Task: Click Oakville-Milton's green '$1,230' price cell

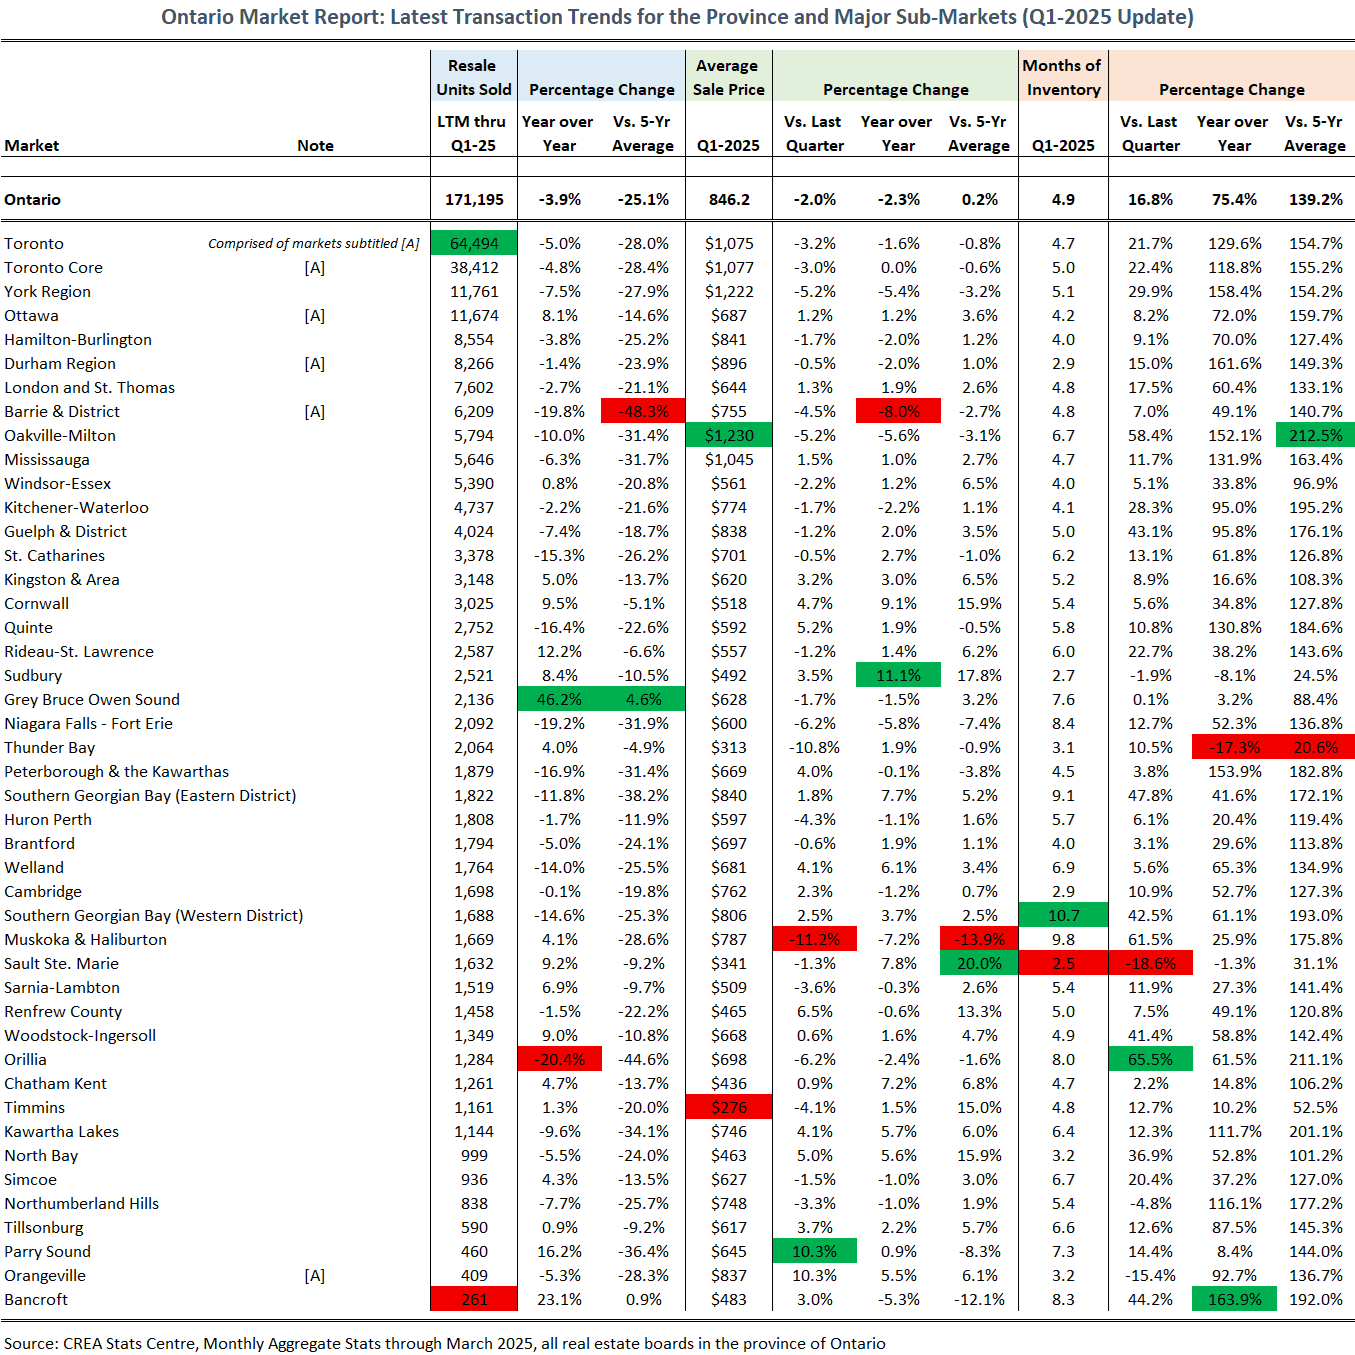Action: 729,435
